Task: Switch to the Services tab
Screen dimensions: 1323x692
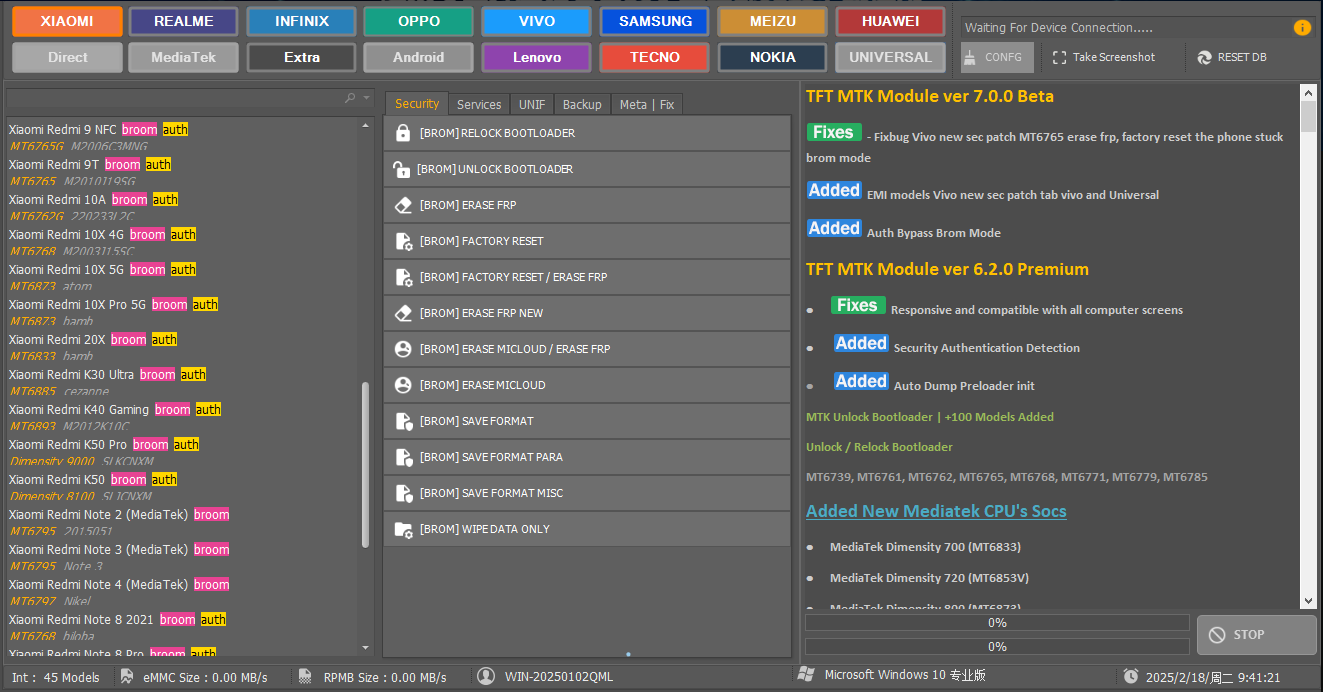Action: pyautogui.click(x=479, y=104)
